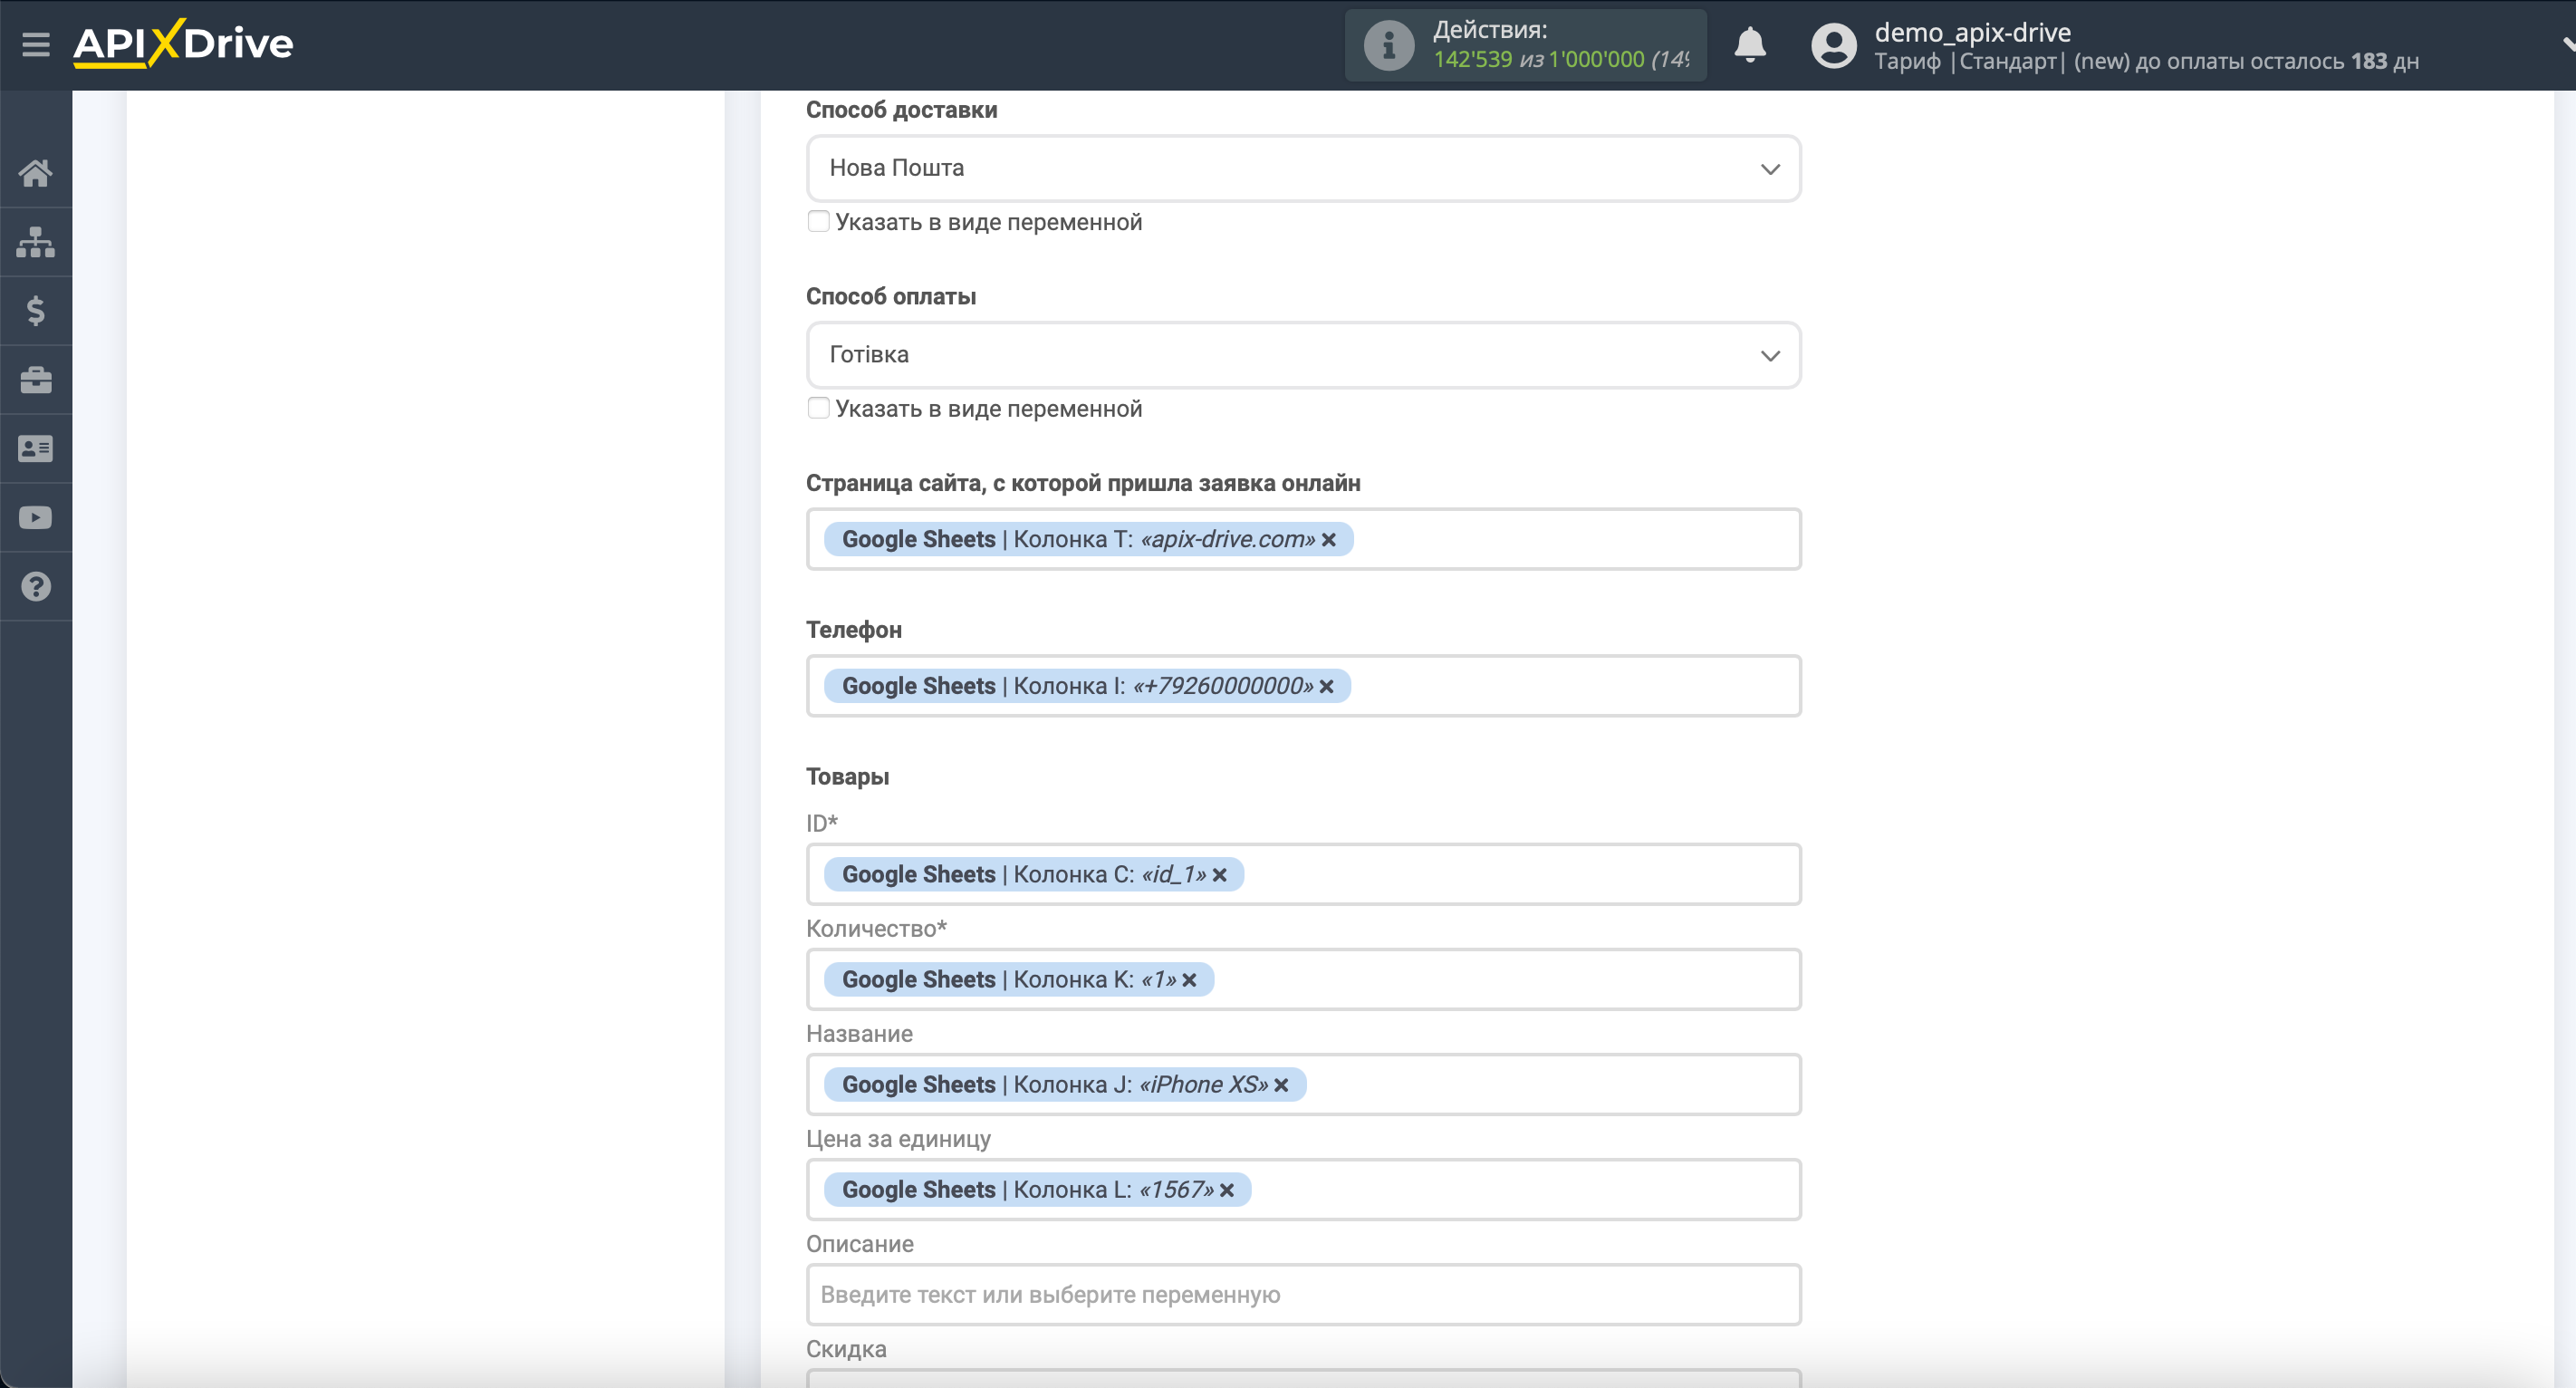
Task: Open the briefcase services sidebar icon
Action: 36,380
